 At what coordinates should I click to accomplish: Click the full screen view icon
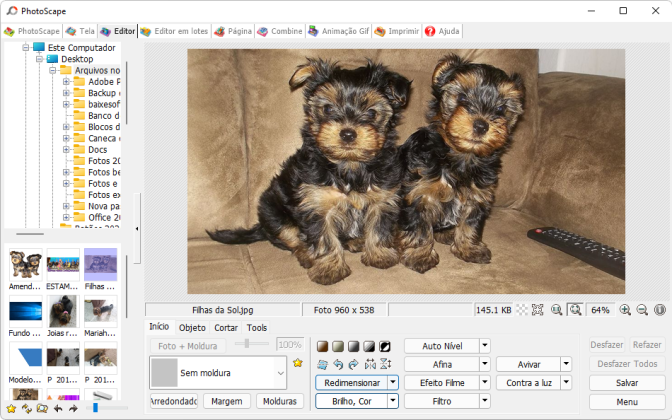click(x=537, y=310)
